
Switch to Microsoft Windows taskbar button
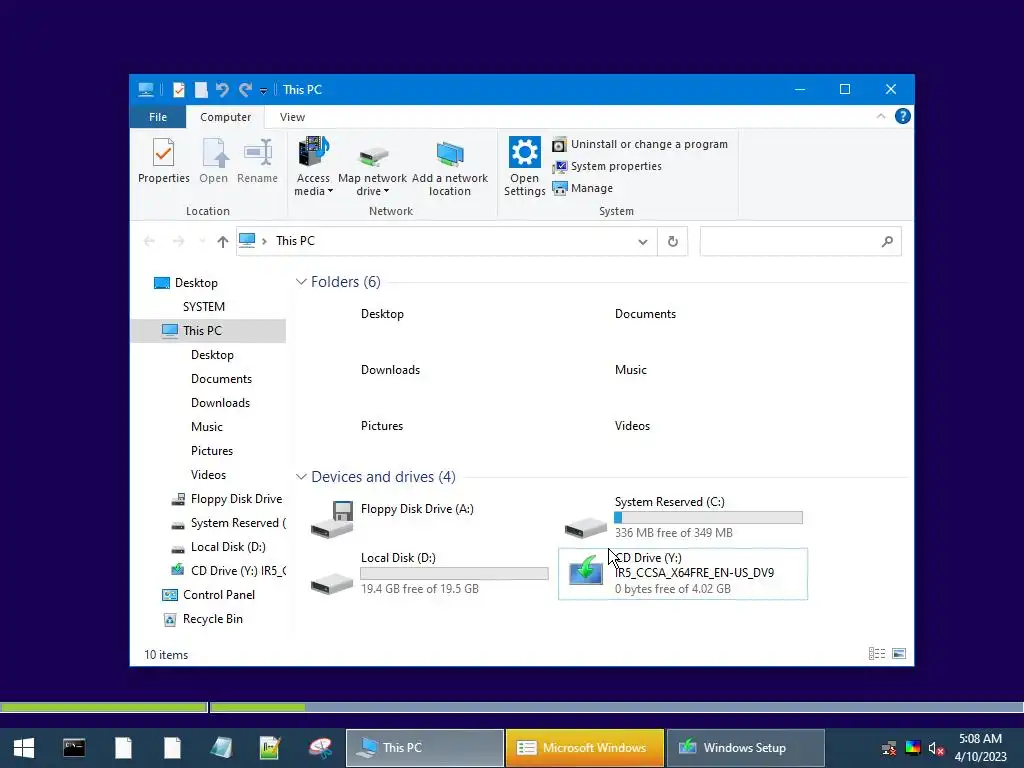click(584, 748)
